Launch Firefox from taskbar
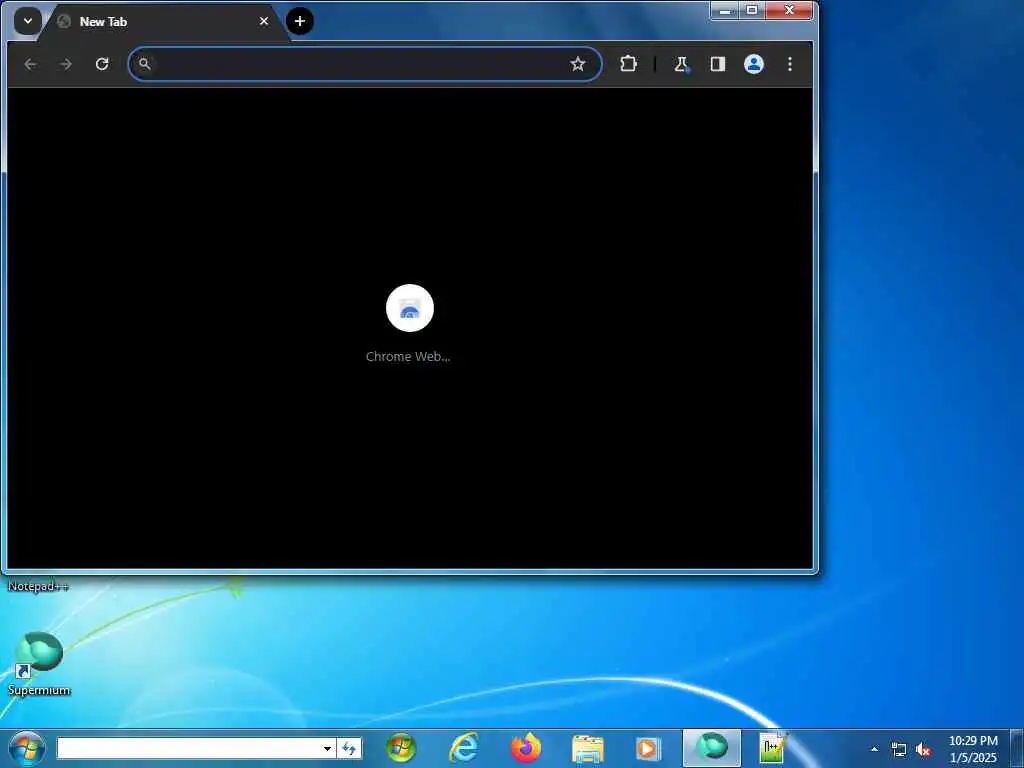 (x=526, y=748)
